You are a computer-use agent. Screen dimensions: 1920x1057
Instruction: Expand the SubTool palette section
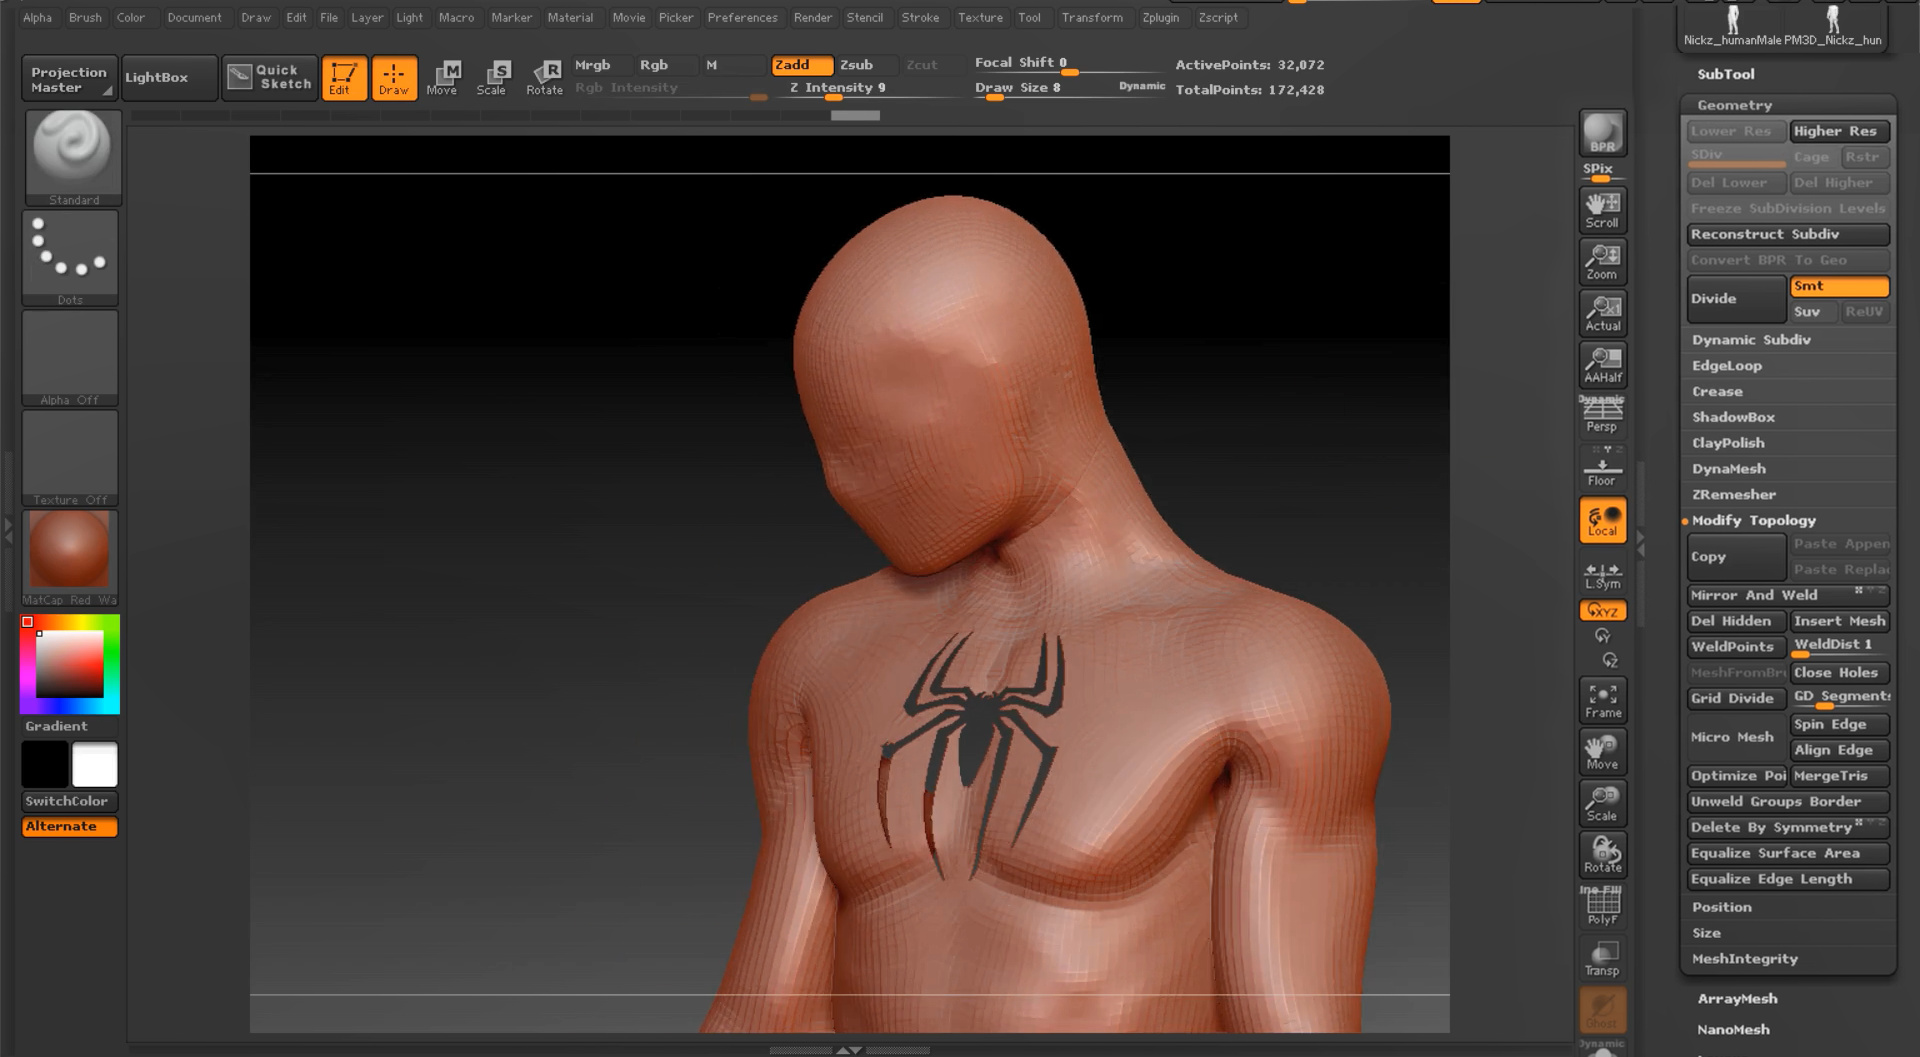tap(1725, 74)
